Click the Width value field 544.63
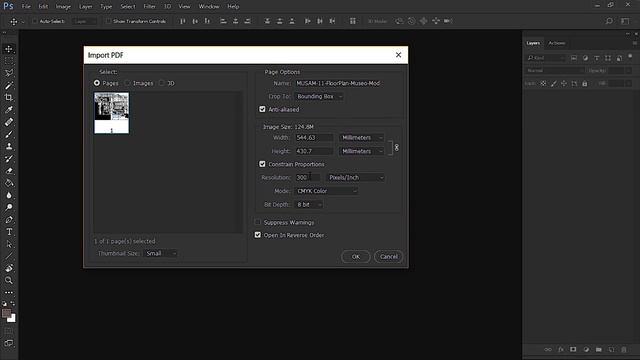 point(314,138)
